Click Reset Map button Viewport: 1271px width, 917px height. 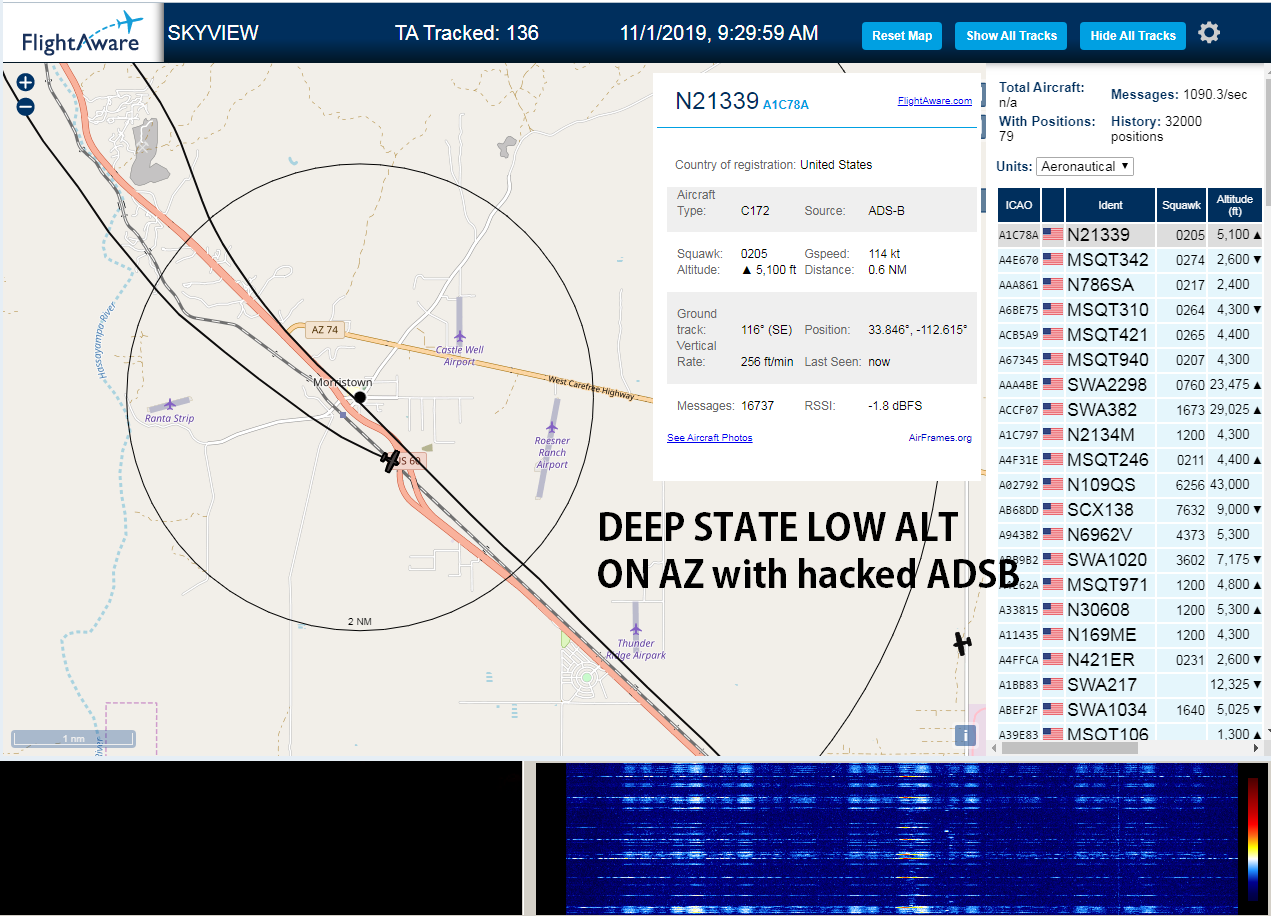click(902, 35)
